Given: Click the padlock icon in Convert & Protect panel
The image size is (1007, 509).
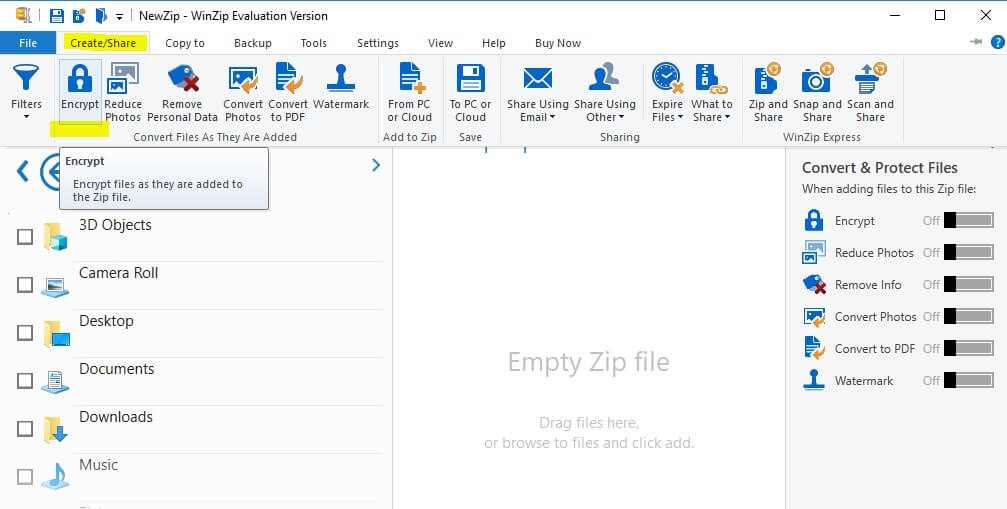Looking at the screenshot, I should (x=814, y=220).
